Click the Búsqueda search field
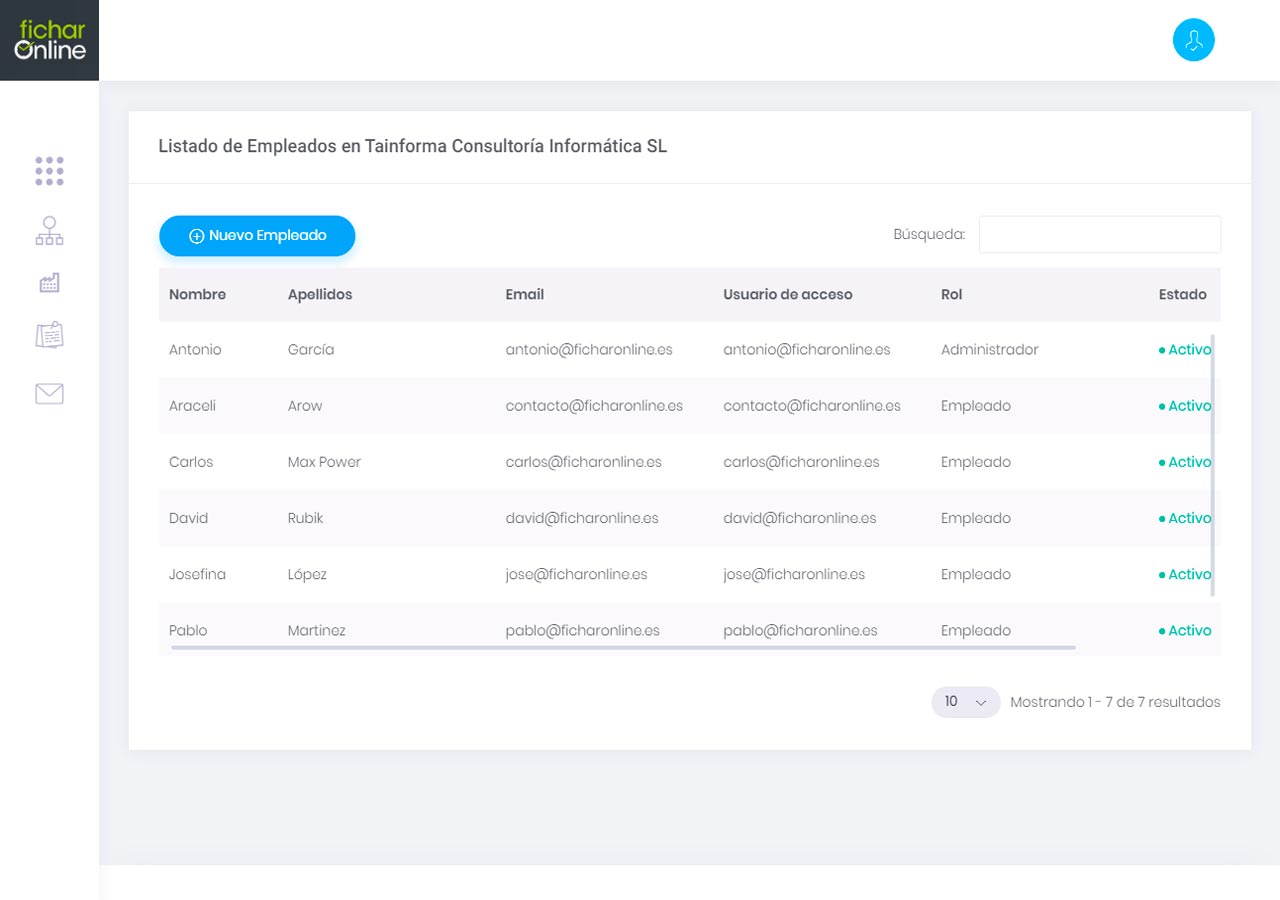1280x900 pixels. point(1099,235)
